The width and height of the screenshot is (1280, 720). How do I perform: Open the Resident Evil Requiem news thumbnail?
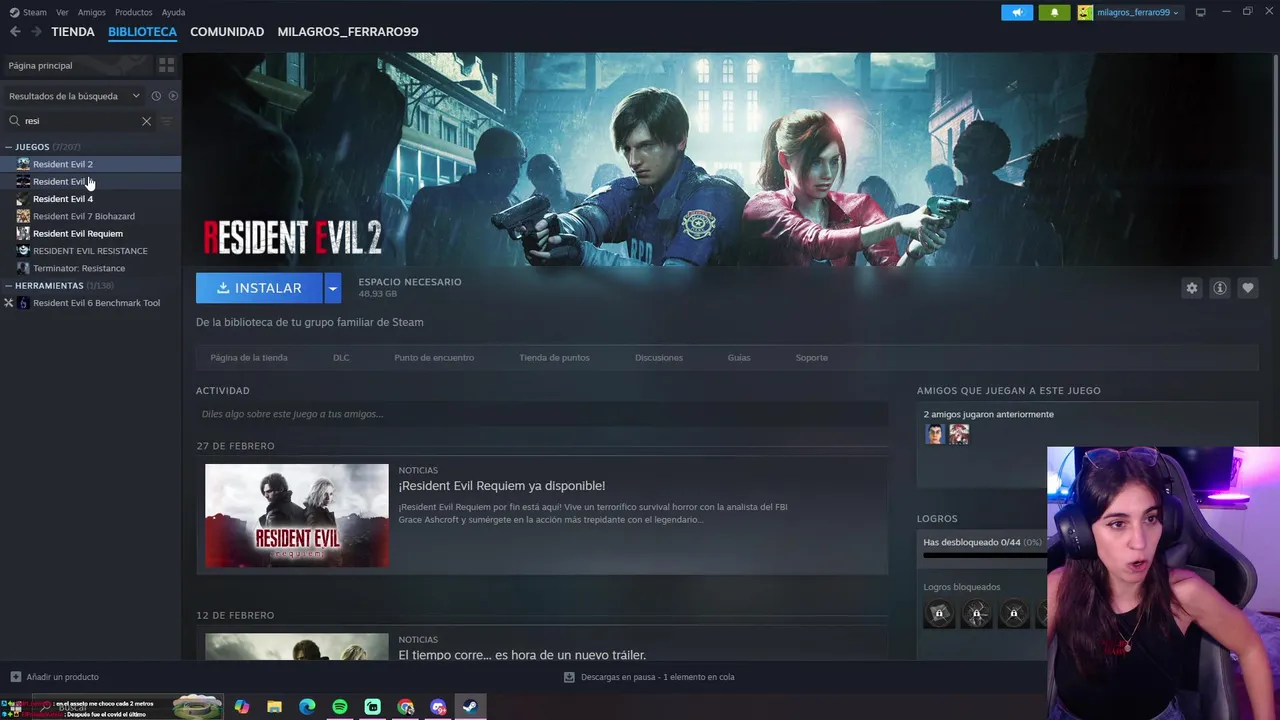(x=297, y=516)
